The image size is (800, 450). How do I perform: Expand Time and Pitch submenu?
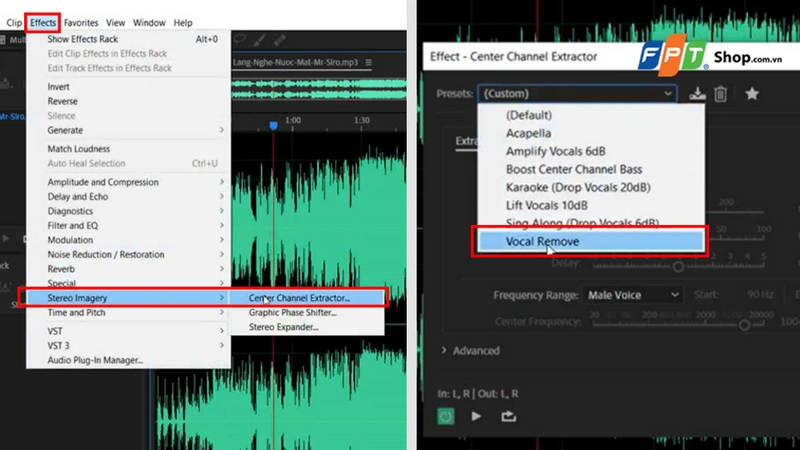tap(129, 312)
